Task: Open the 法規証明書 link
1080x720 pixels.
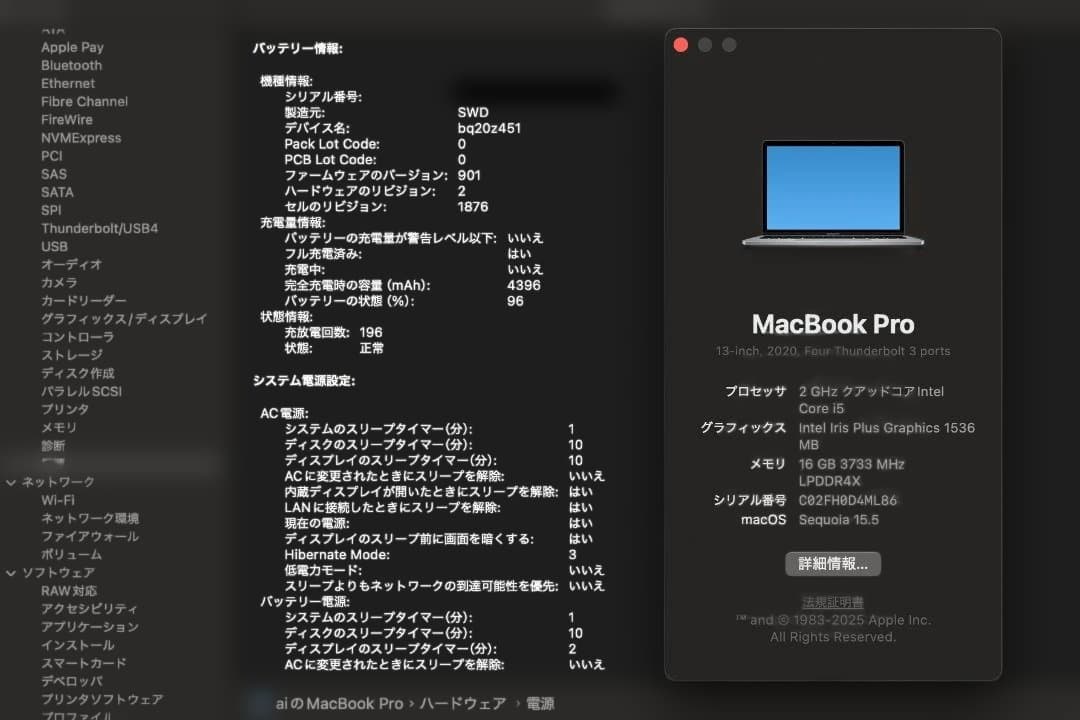Action: coord(833,601)
